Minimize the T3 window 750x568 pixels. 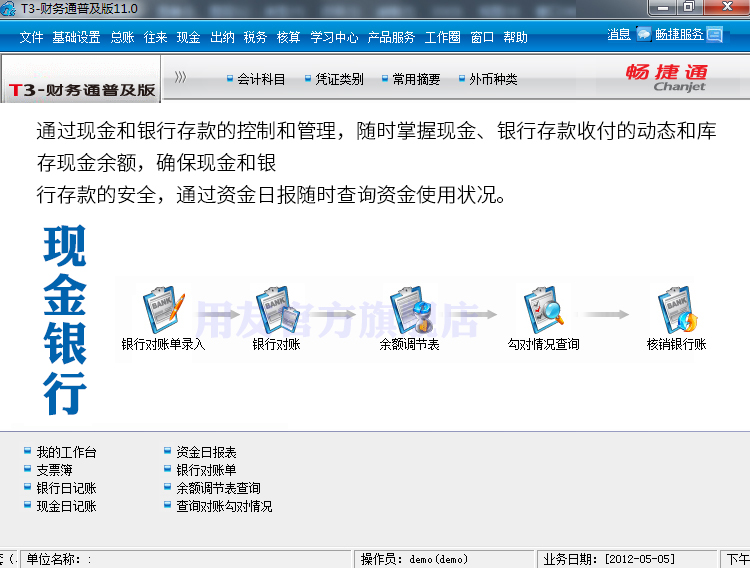[662, 7]
